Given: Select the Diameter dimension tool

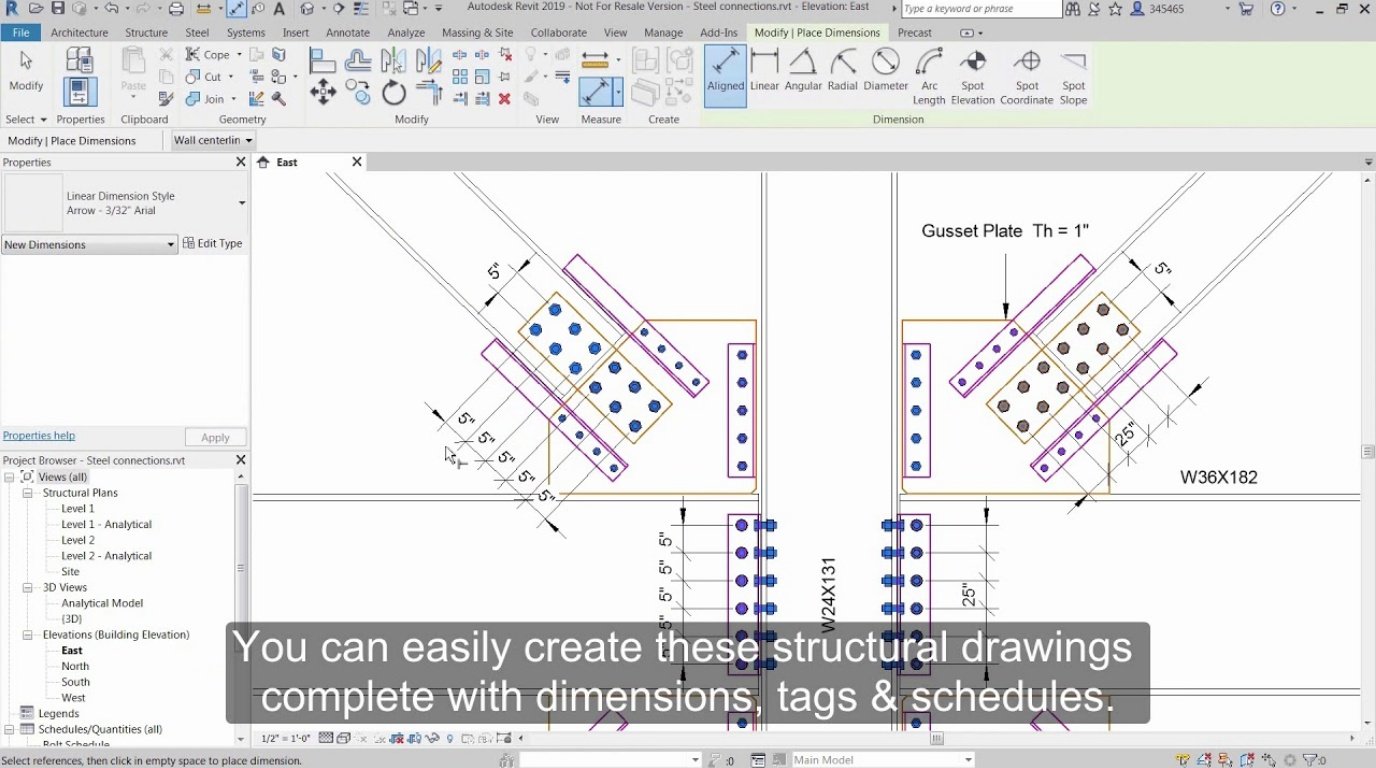Looking at the screenshot, I should point(886,71).
